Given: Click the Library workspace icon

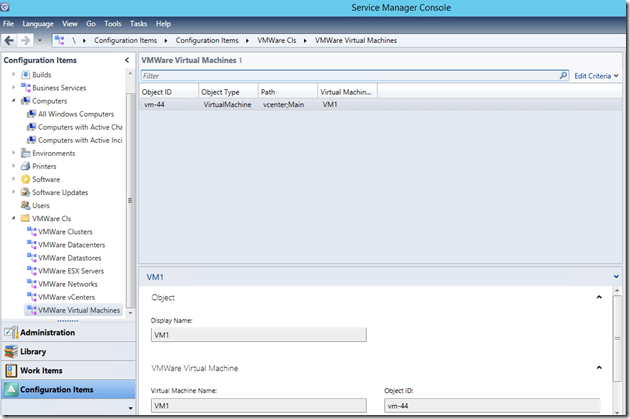Looking at the screenshot, I should coord(11,352).
